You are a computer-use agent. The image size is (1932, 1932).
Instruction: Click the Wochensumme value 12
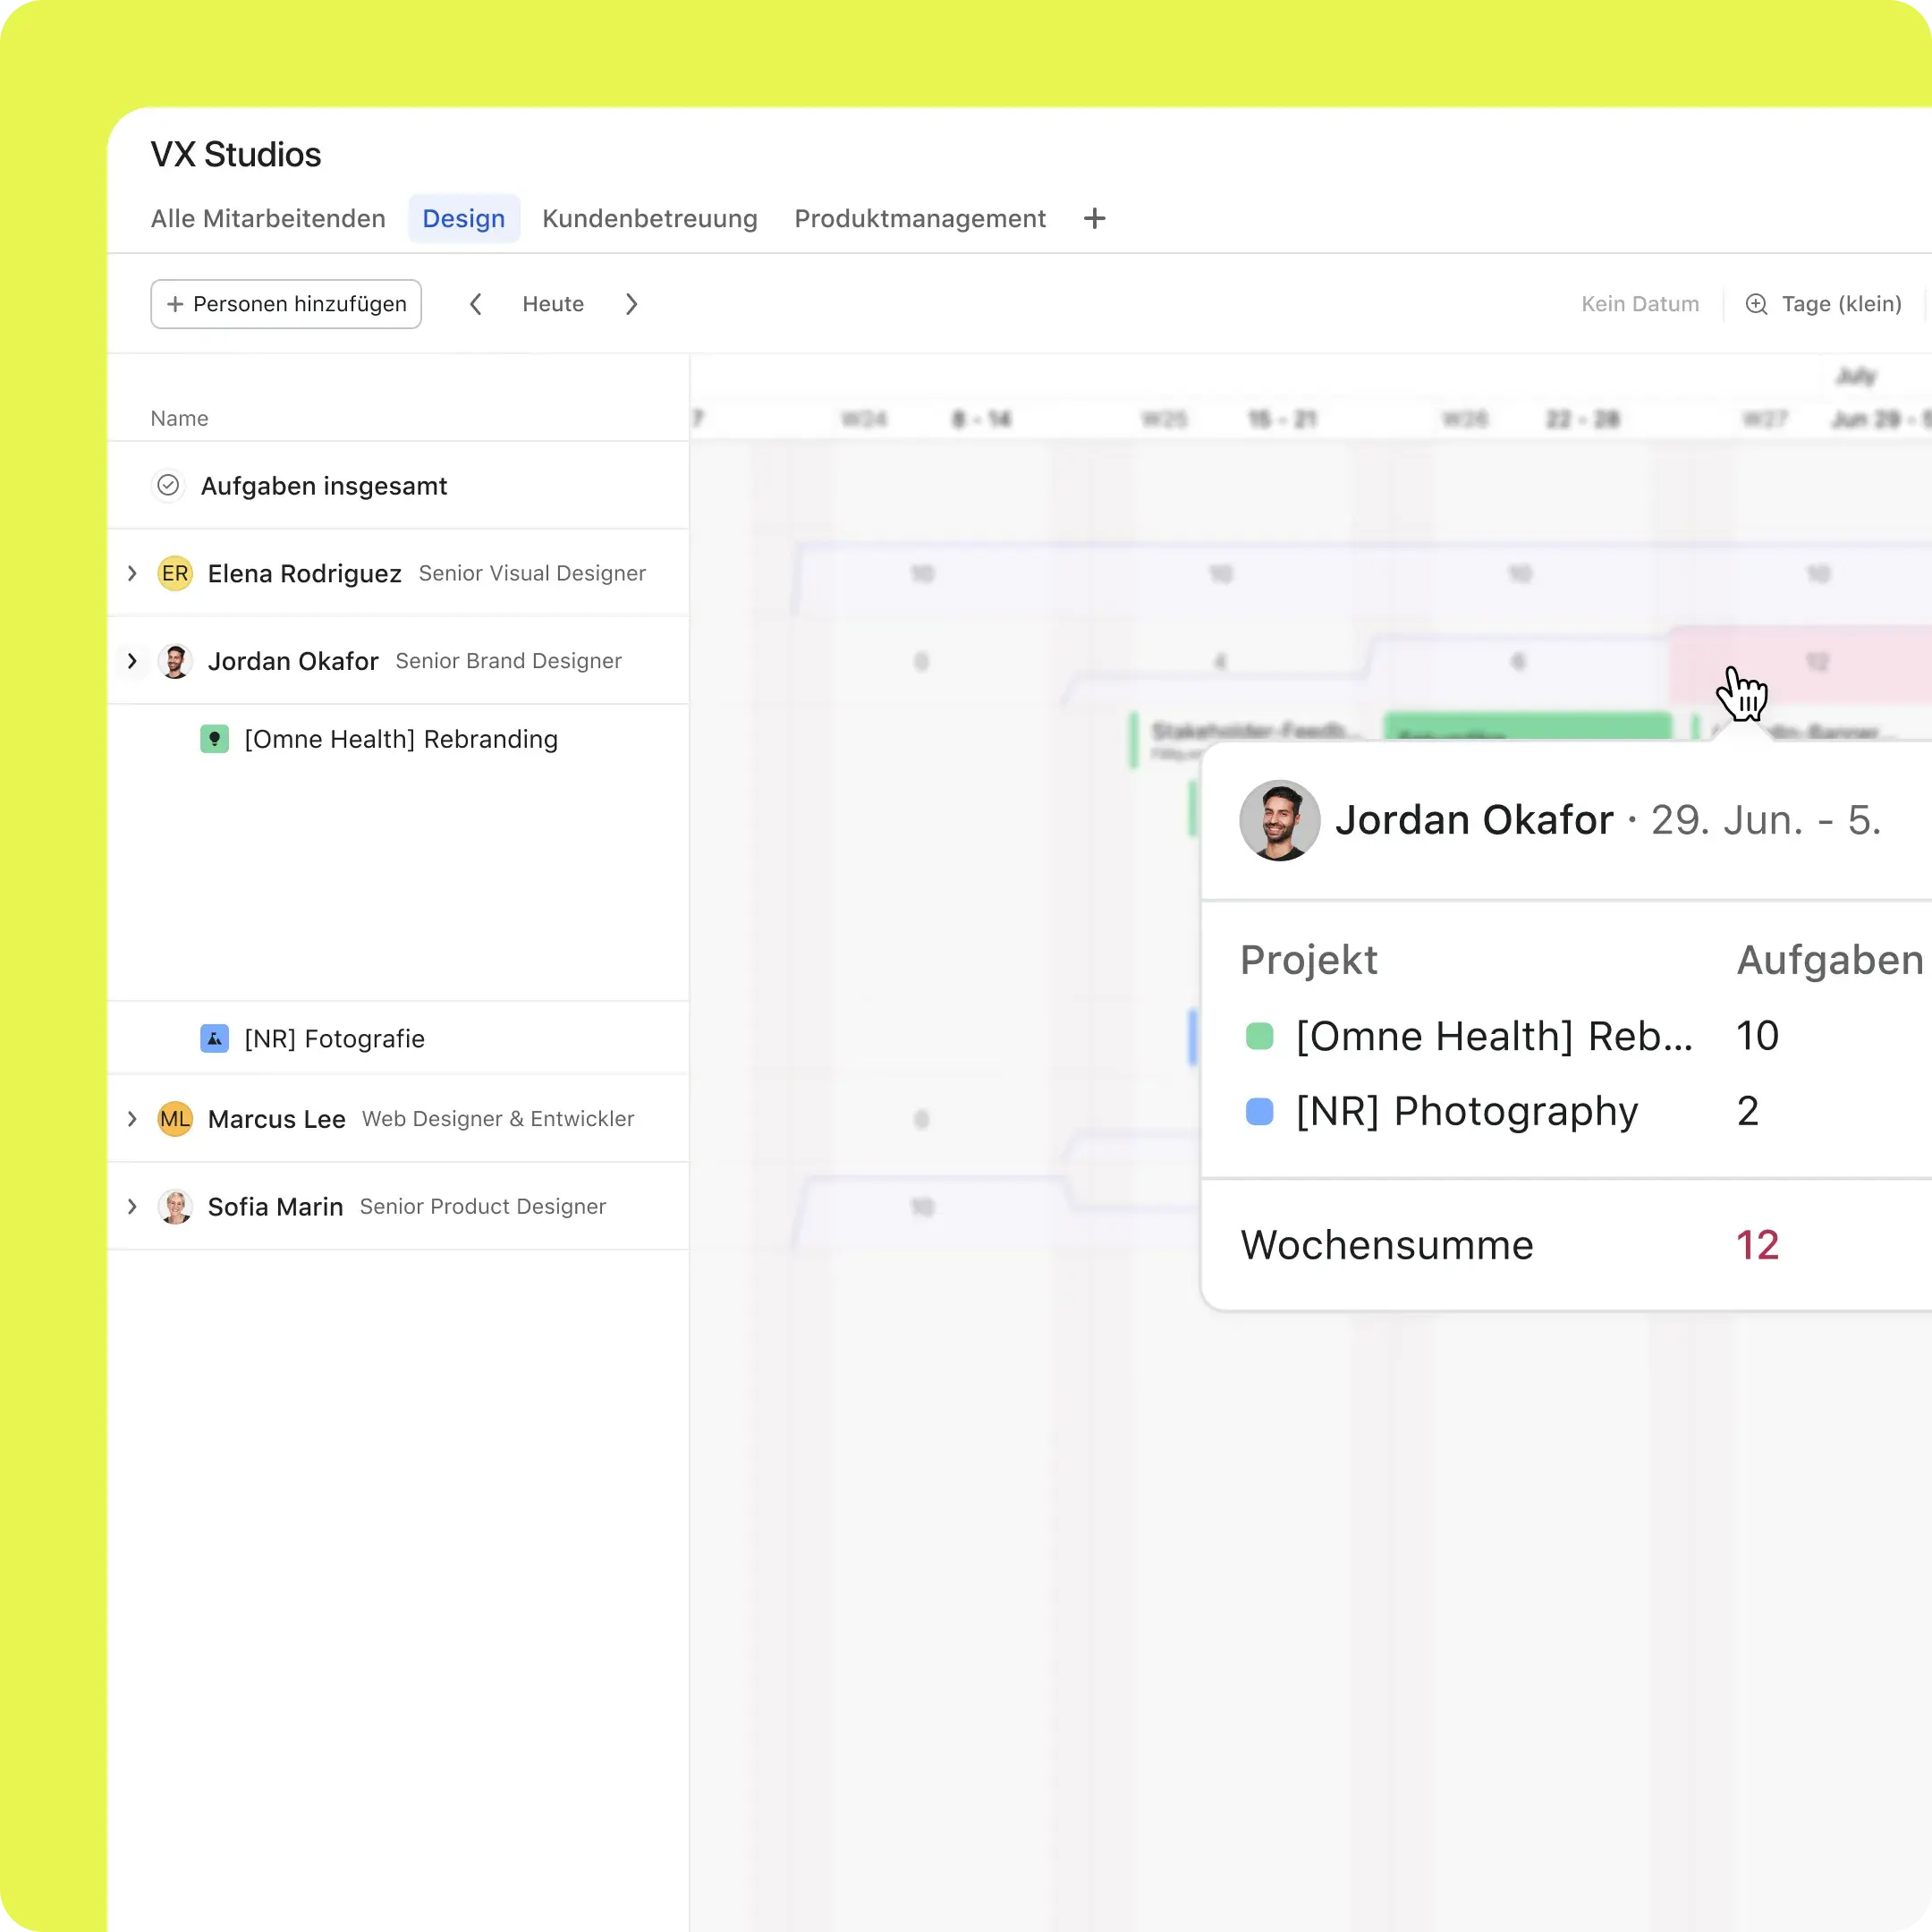pyautogui.click(x=1757, y=1245)
